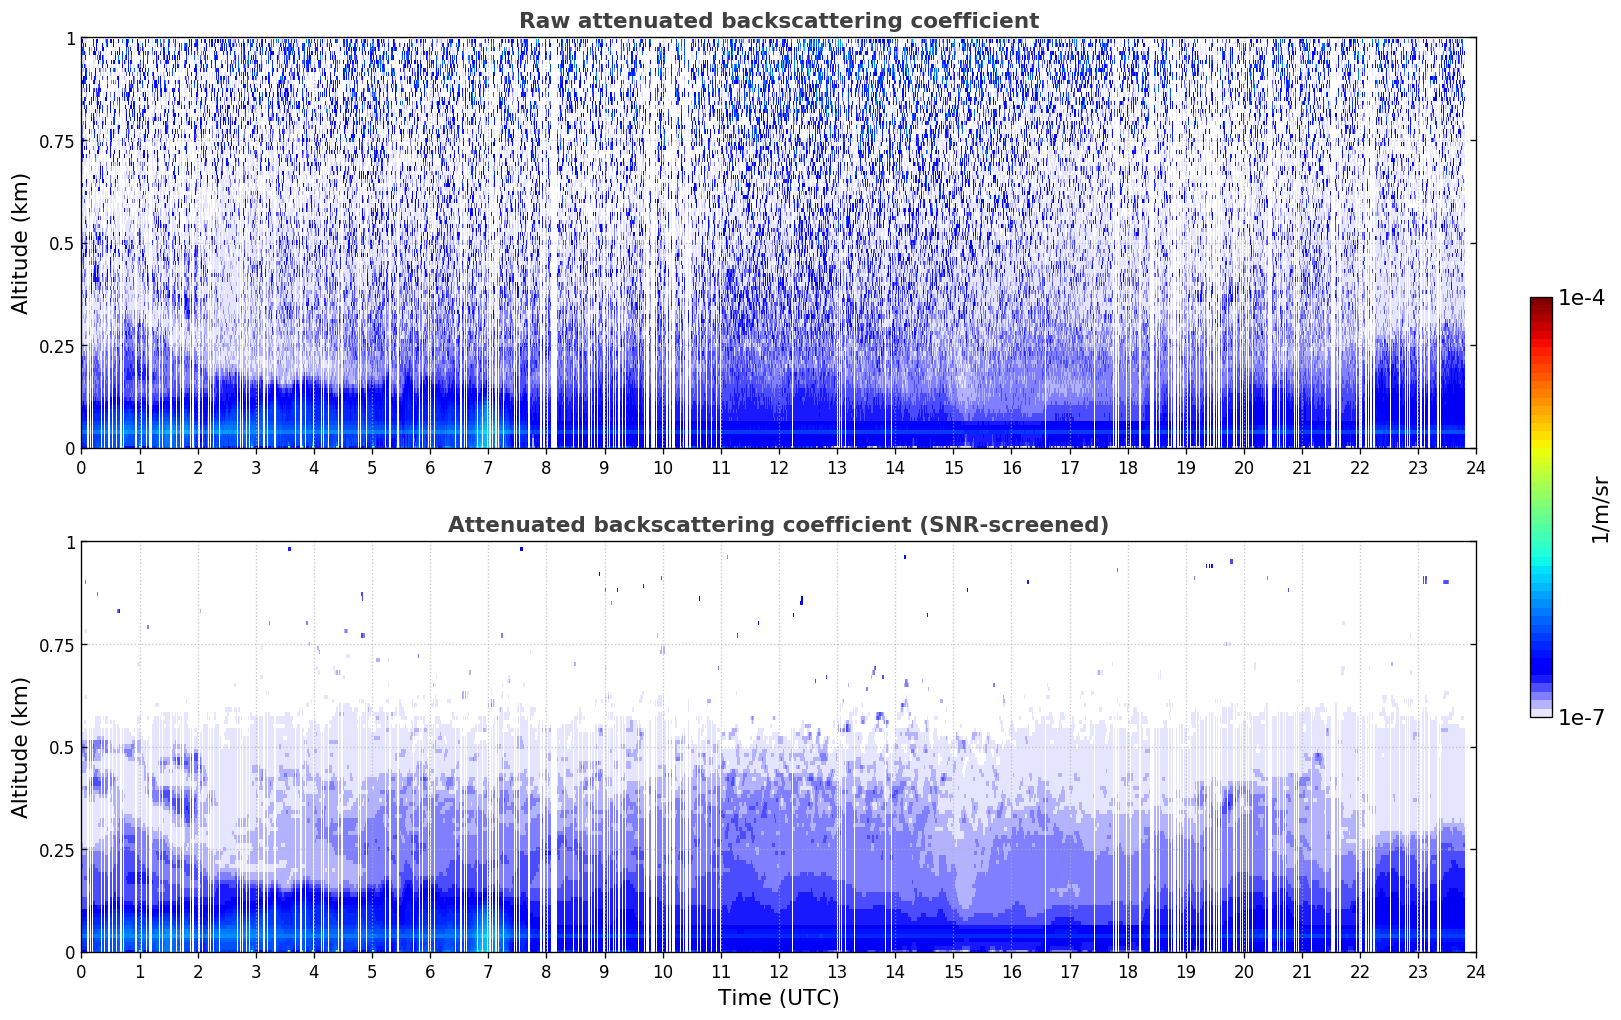Viewport: 1621px width, 1020px height.
Task: Click time tick "21" under the raw plot
Action: pyautogui.click(x=1302, y=467)
